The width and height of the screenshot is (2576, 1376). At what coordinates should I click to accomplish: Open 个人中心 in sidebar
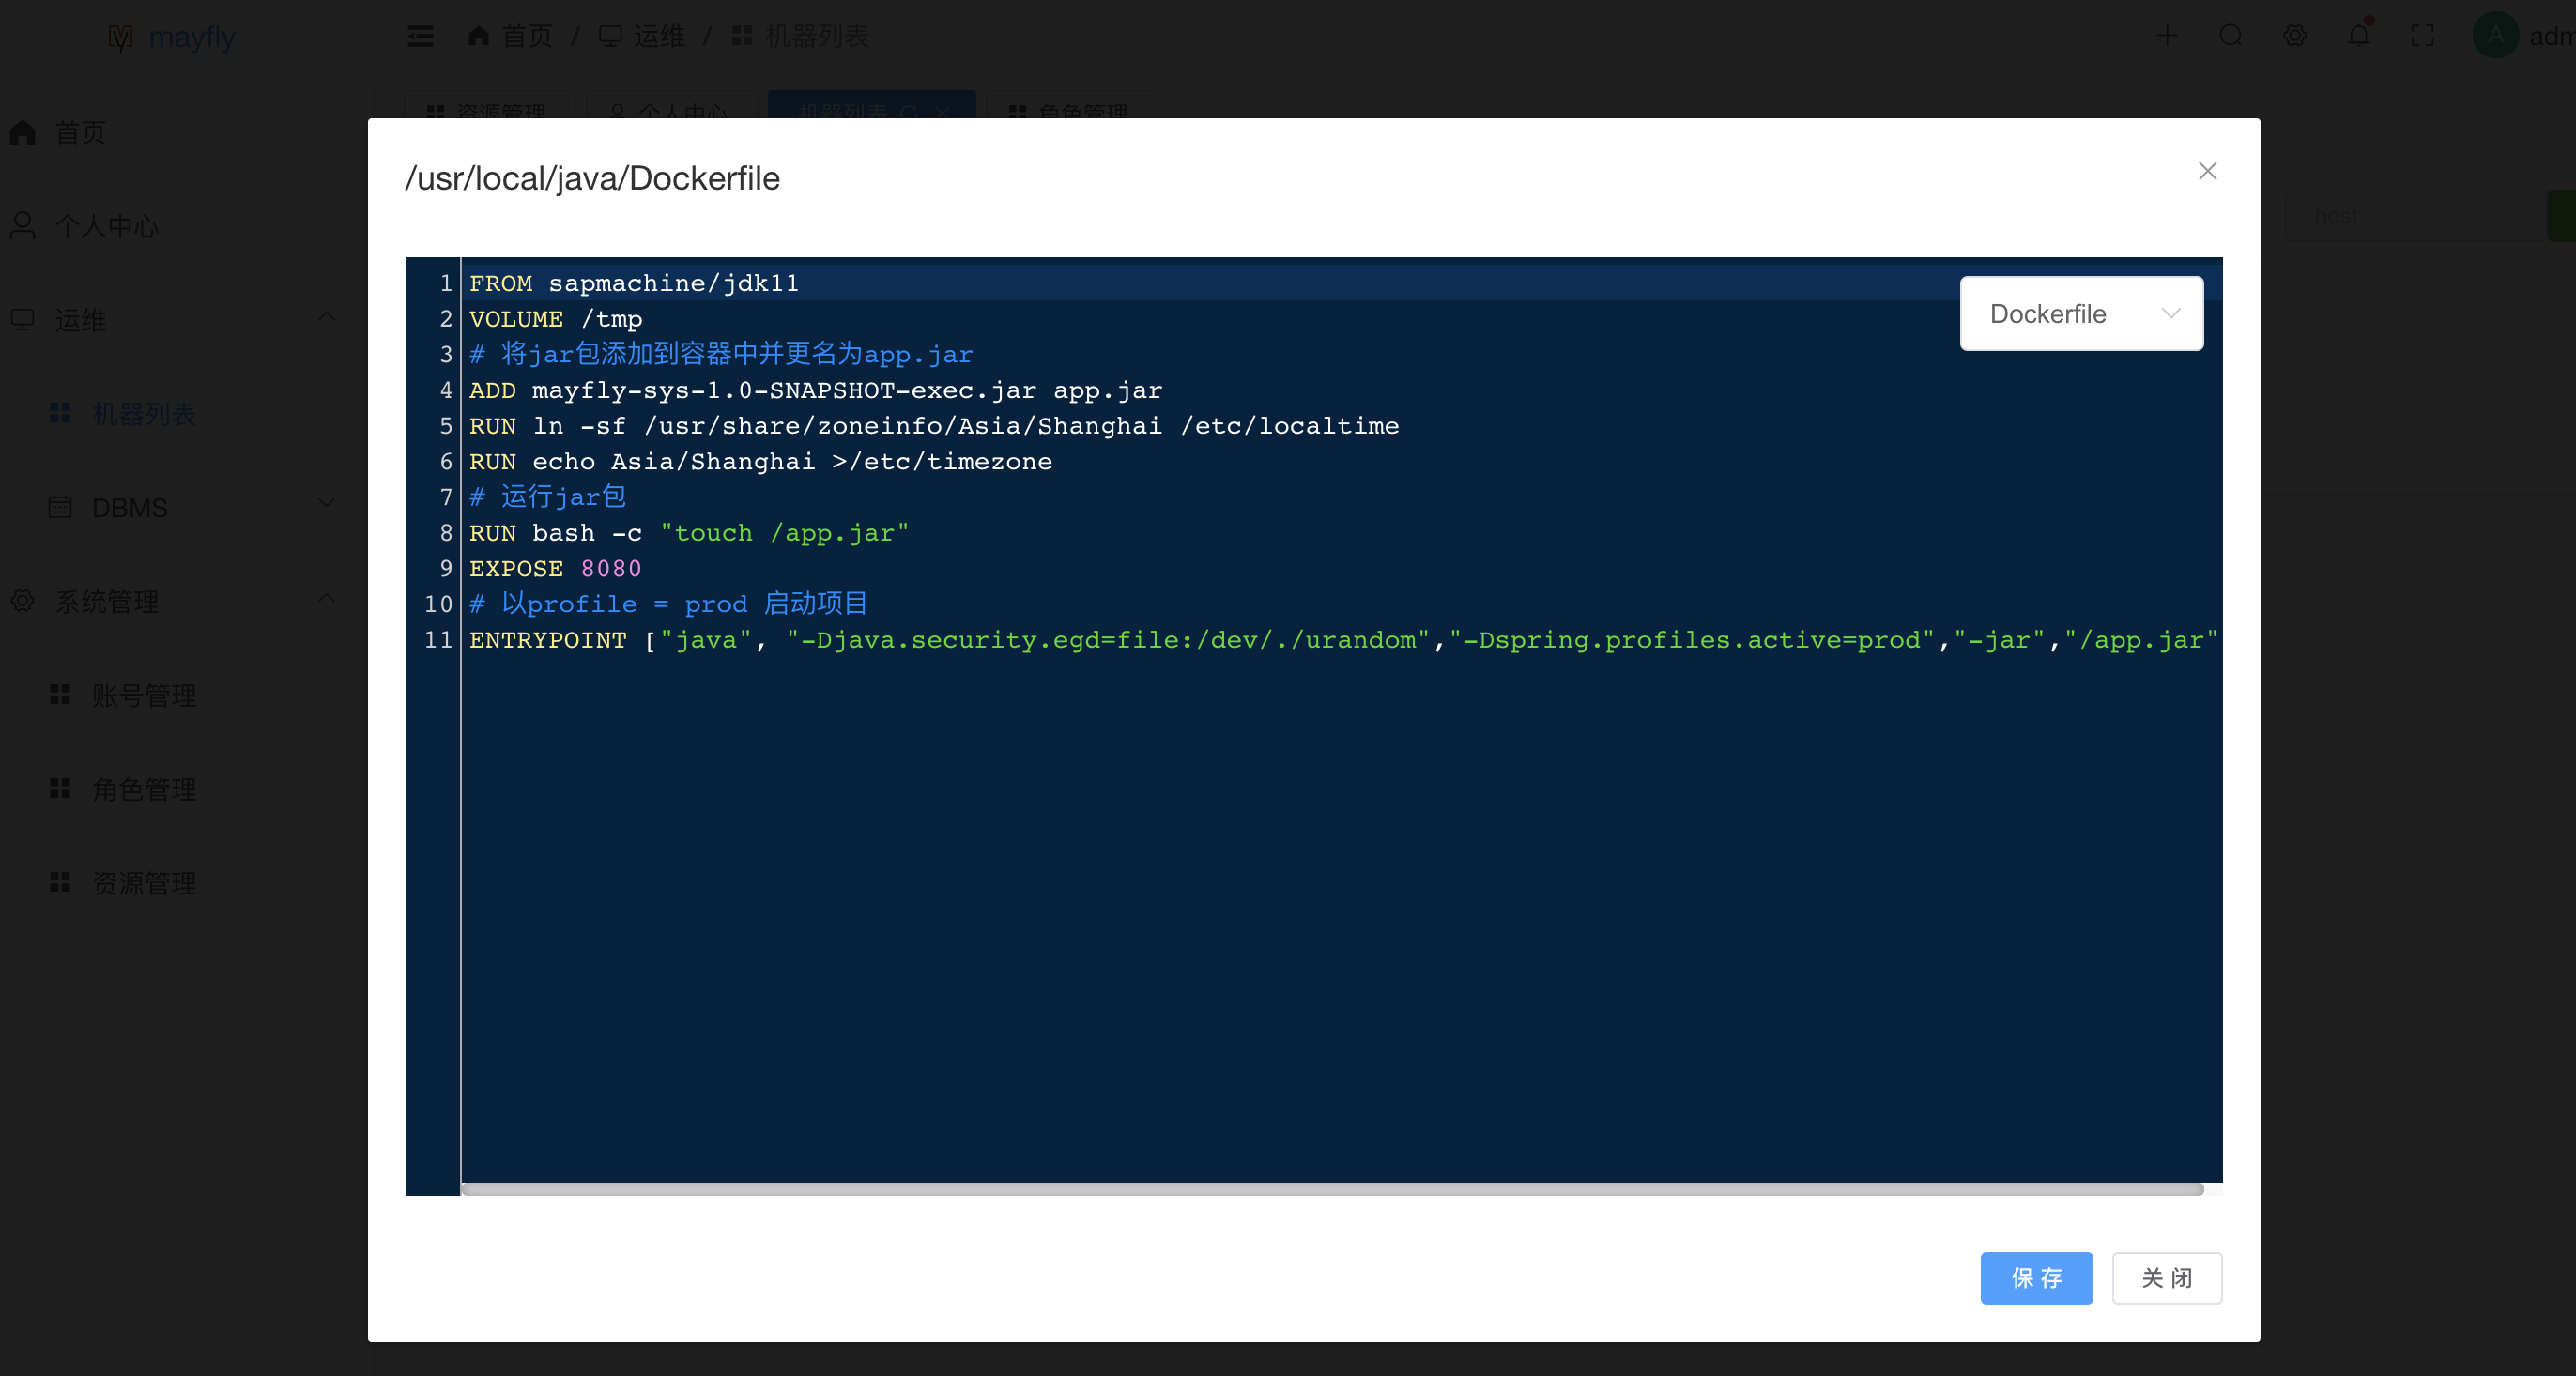tap(105, 226)
